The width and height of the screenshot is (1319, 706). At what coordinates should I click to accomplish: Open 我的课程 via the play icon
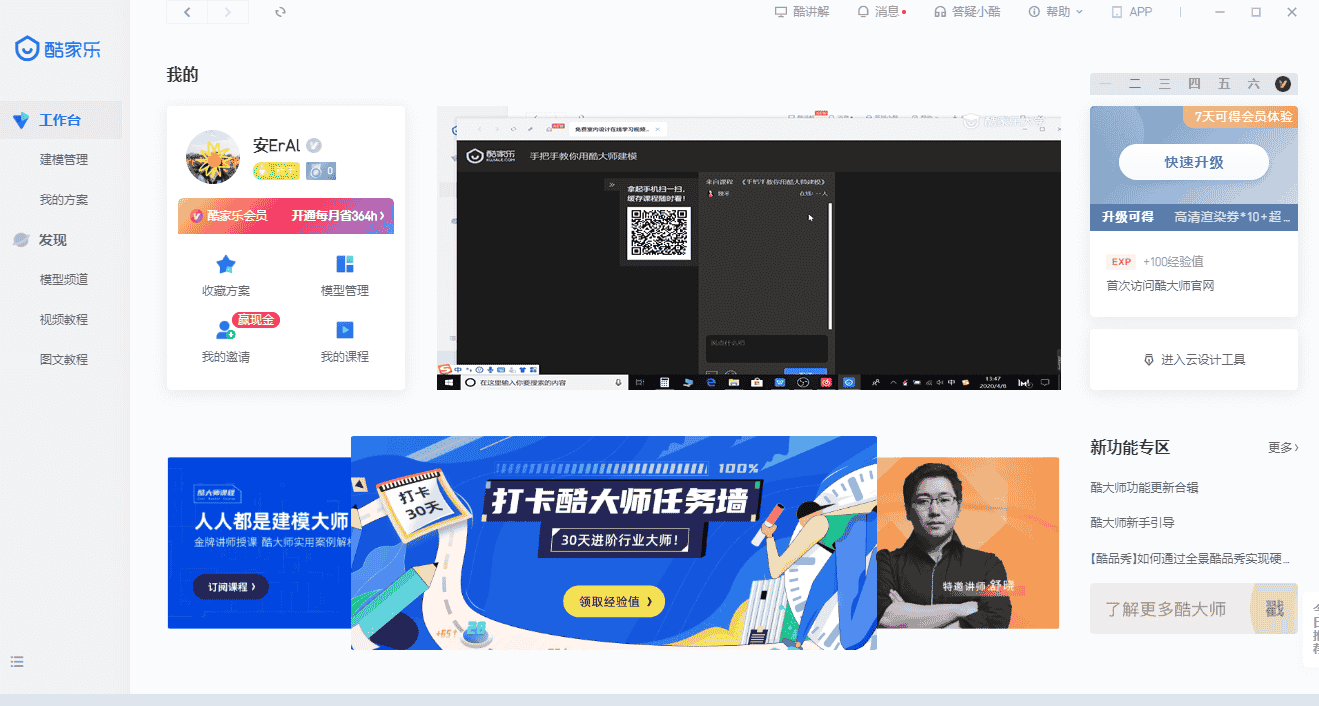(x=344, y=332)
